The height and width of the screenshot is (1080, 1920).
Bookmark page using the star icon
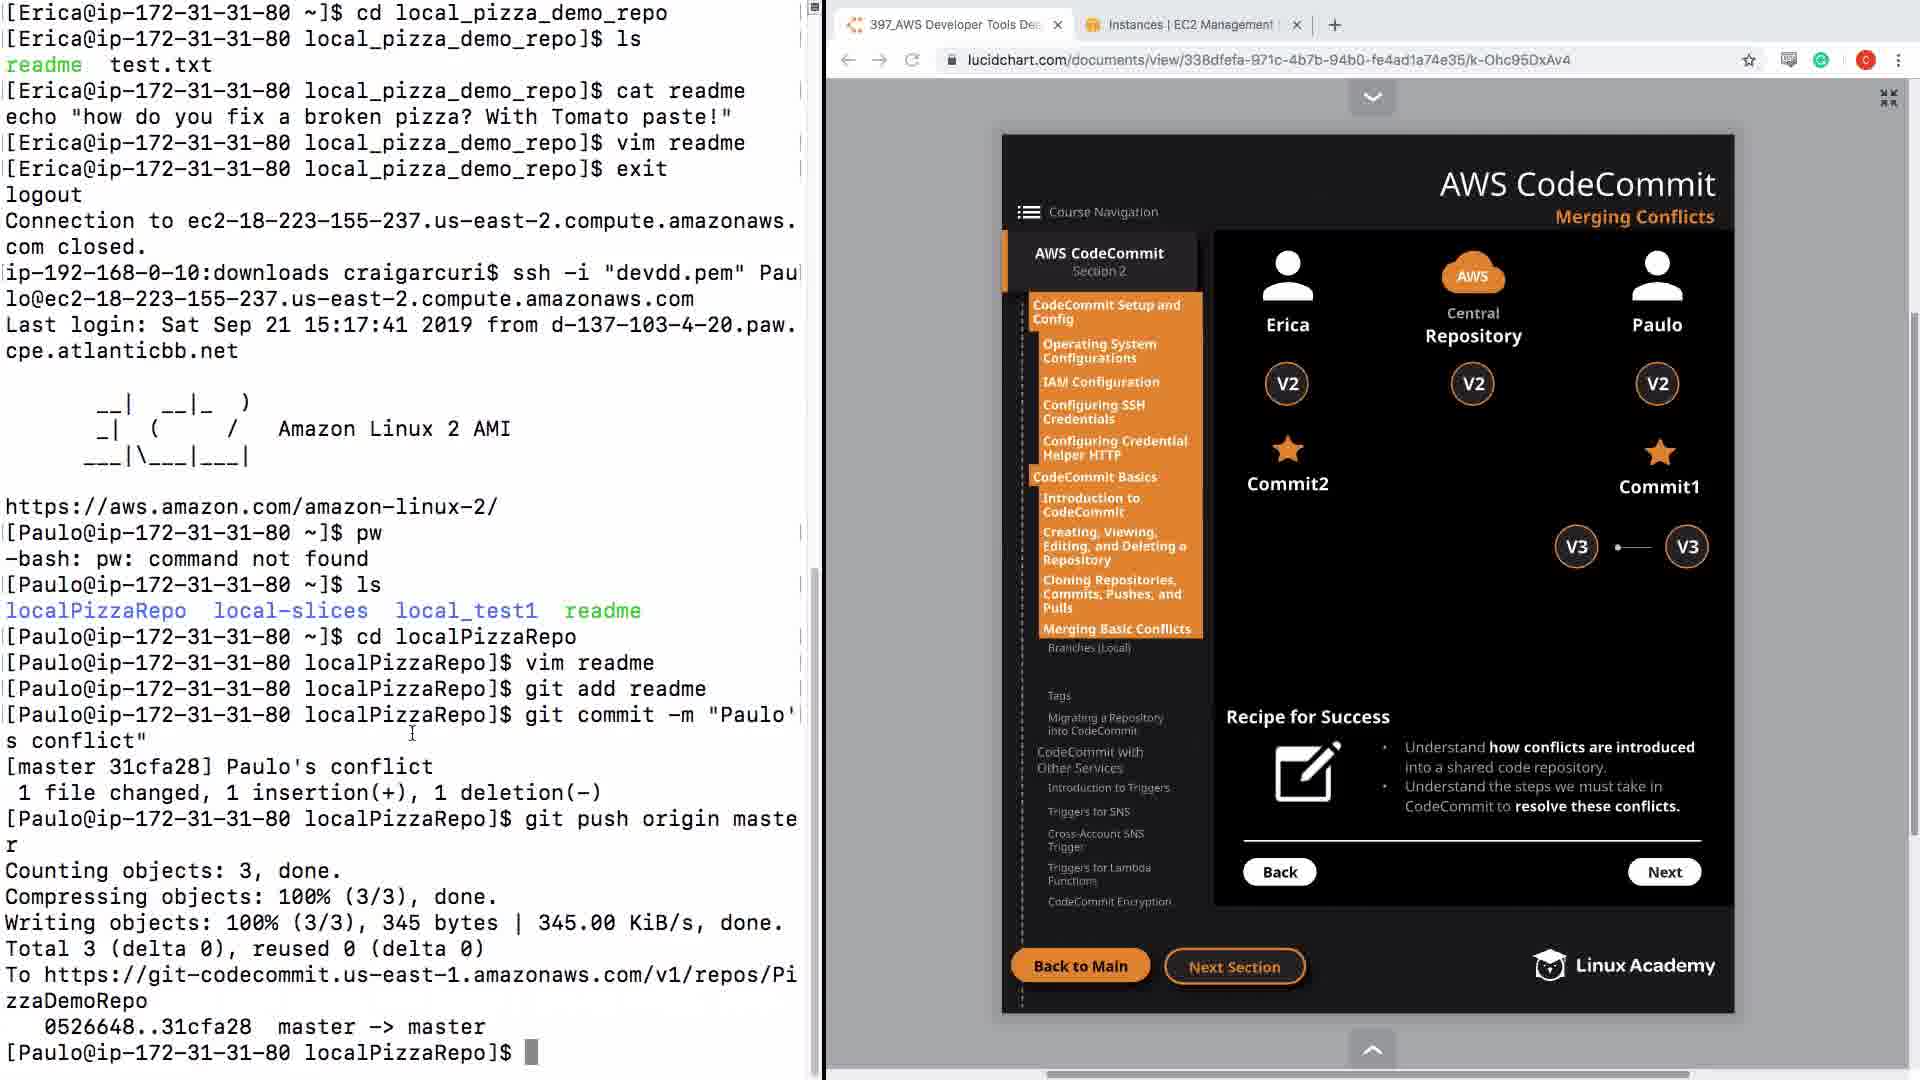[1749, 60]
